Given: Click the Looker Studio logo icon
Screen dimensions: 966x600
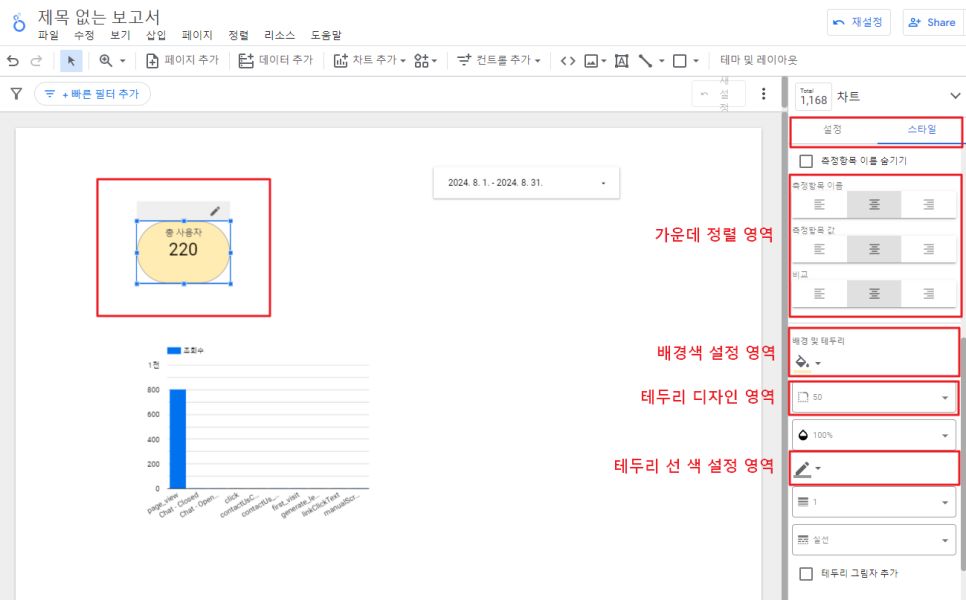Looking at the screenshot, I should (19, 23).
